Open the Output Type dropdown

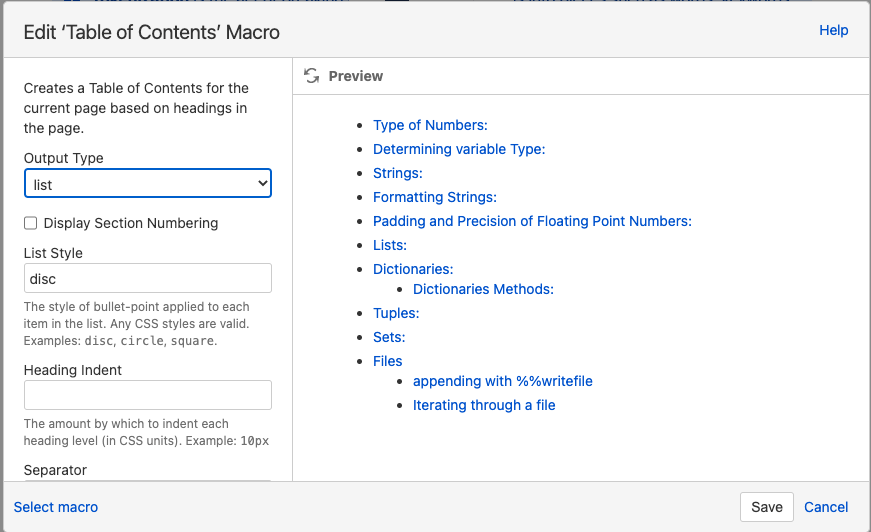[x=148, y=184]
